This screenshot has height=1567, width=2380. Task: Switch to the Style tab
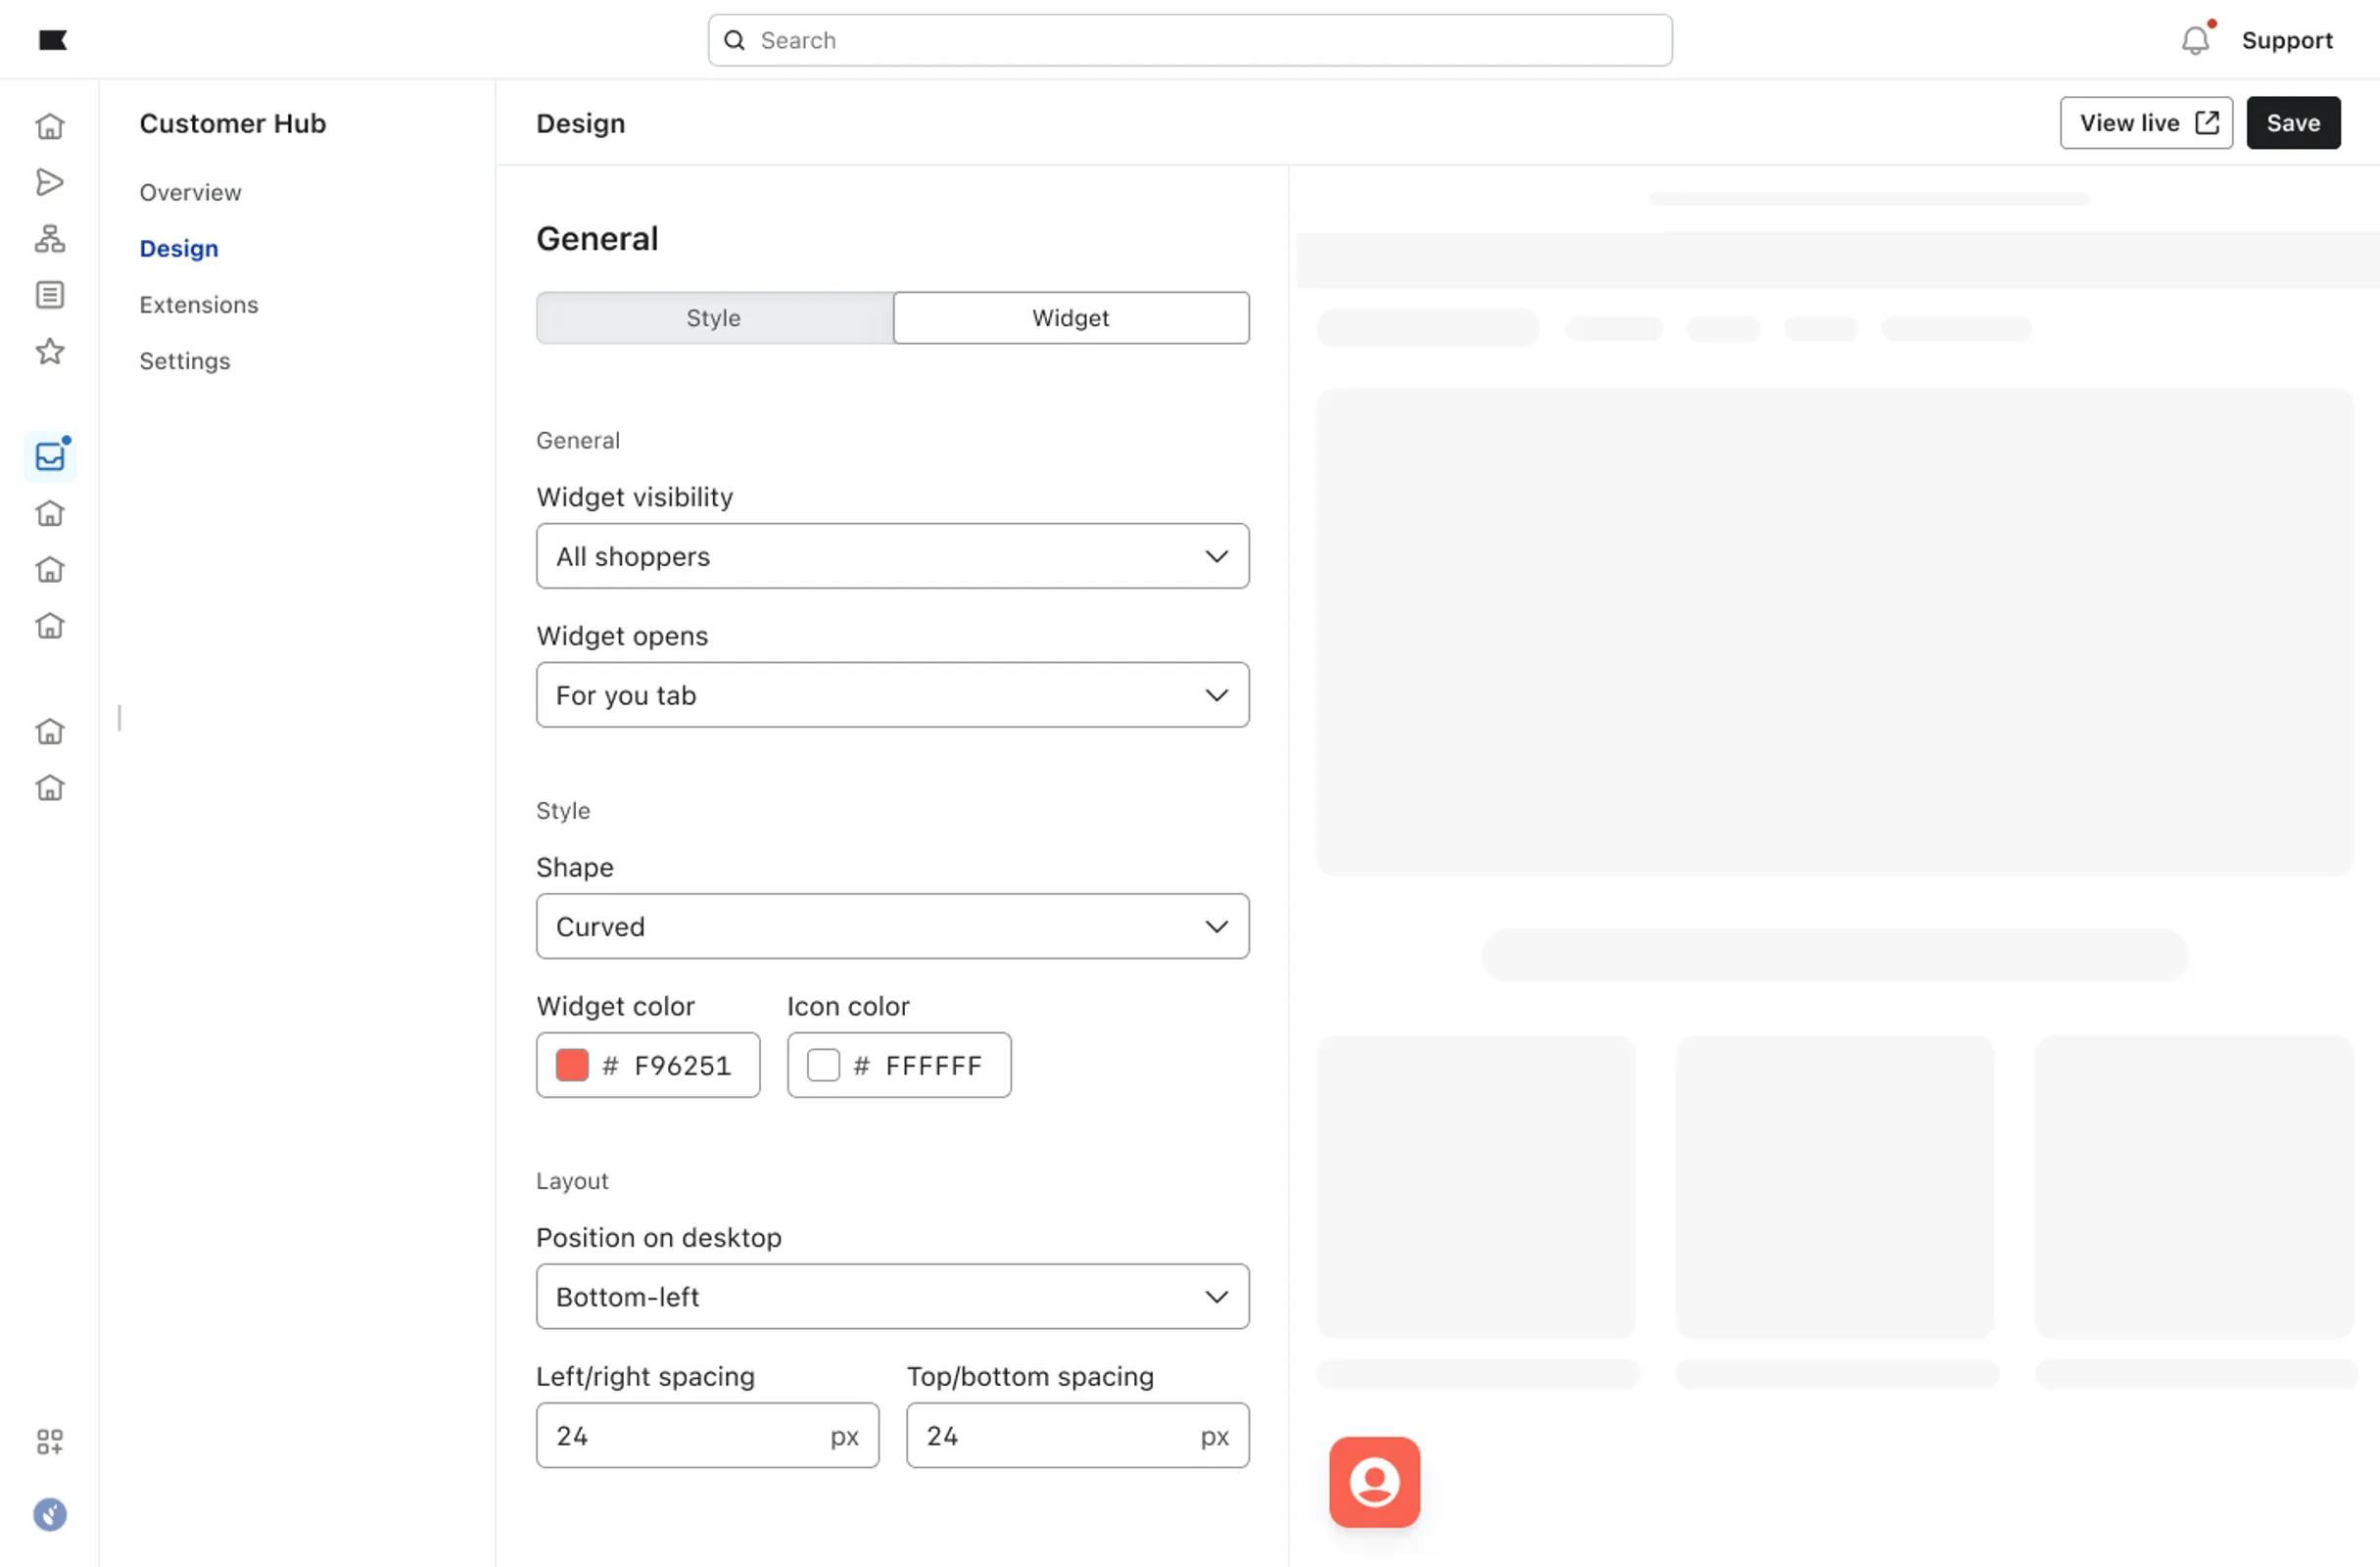tap(713, 318)
